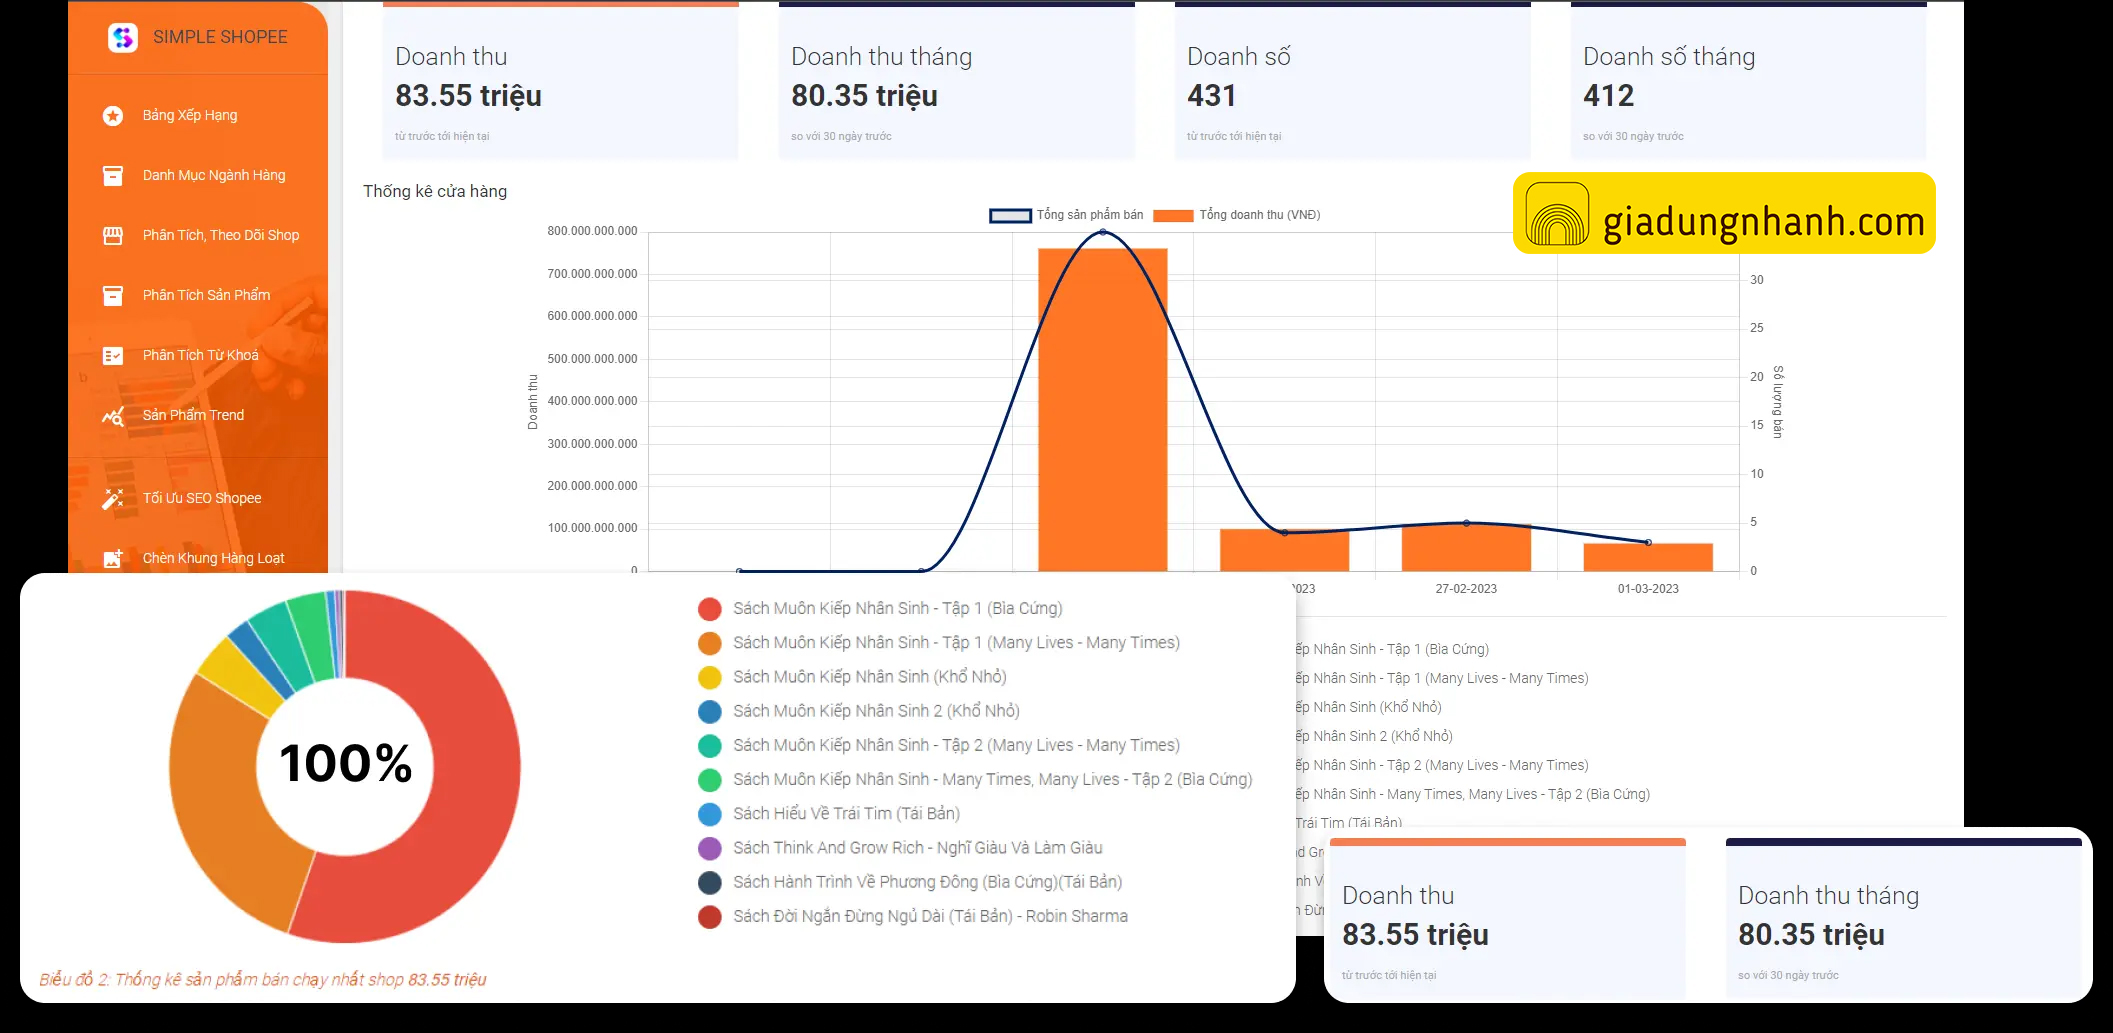
Task: Click the giadungnhanh.com logo icon
Action: pyautogui.click(x=1557, y=214)
